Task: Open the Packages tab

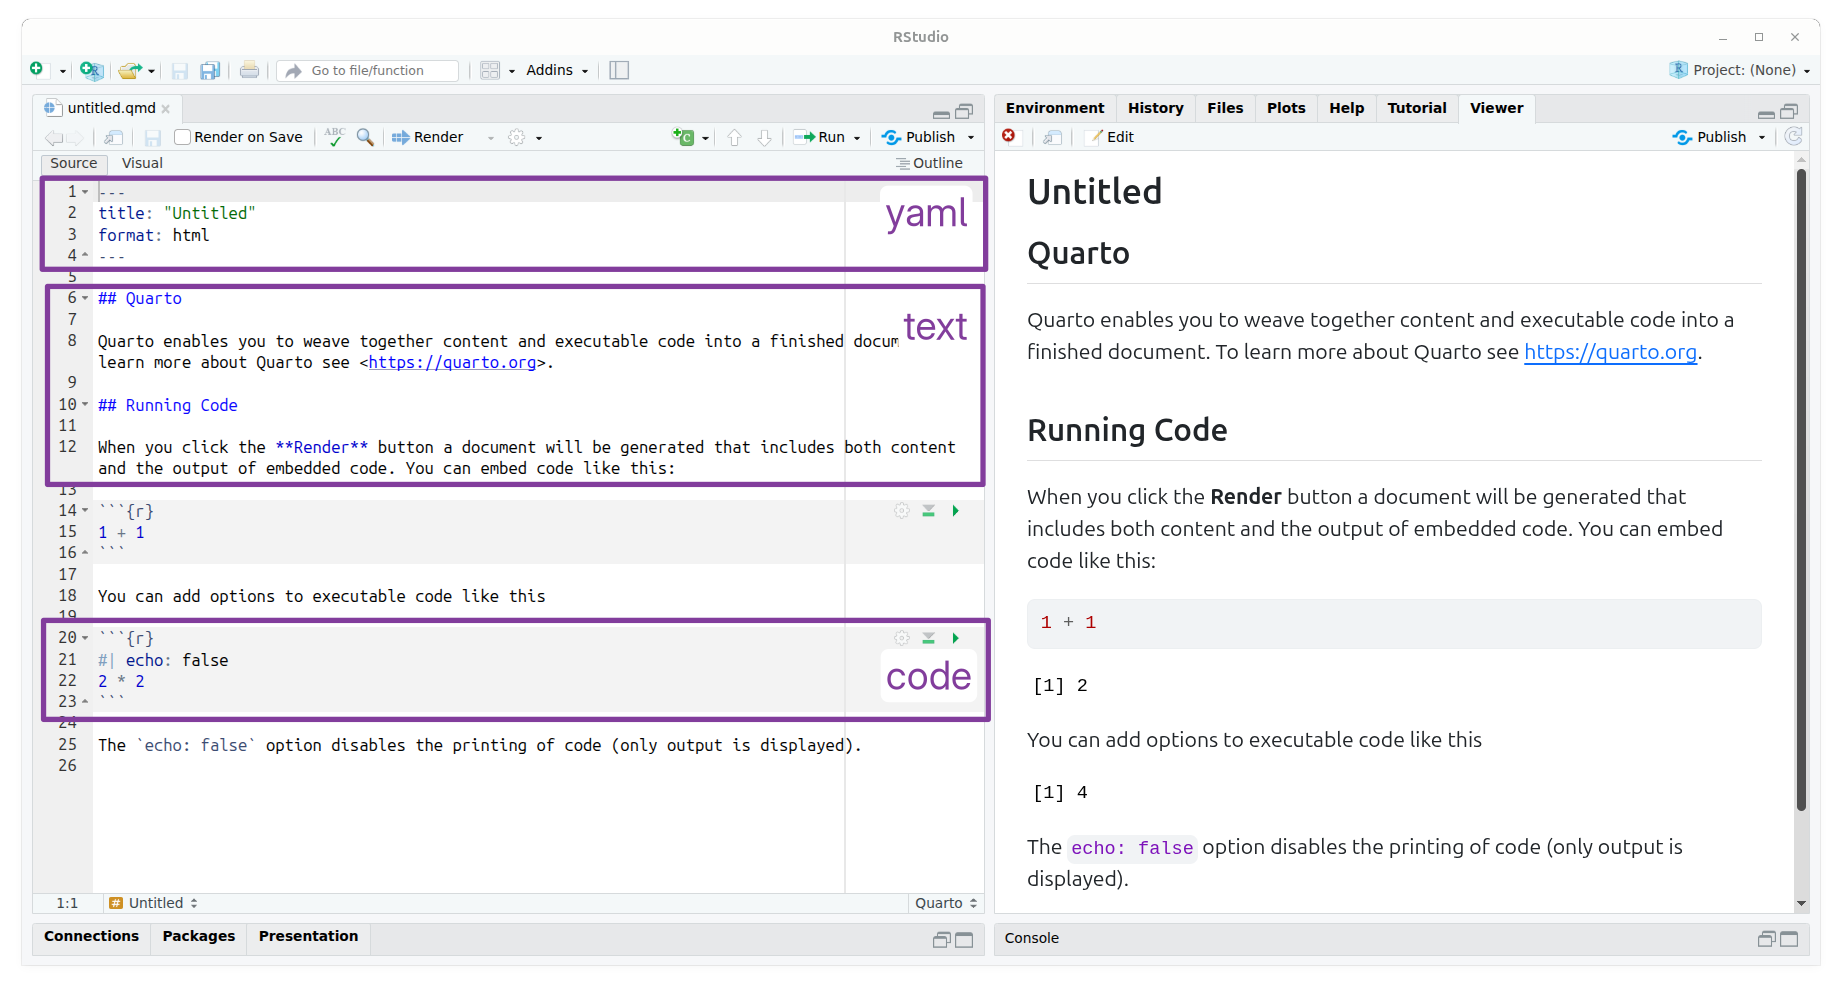Action: 199,936
